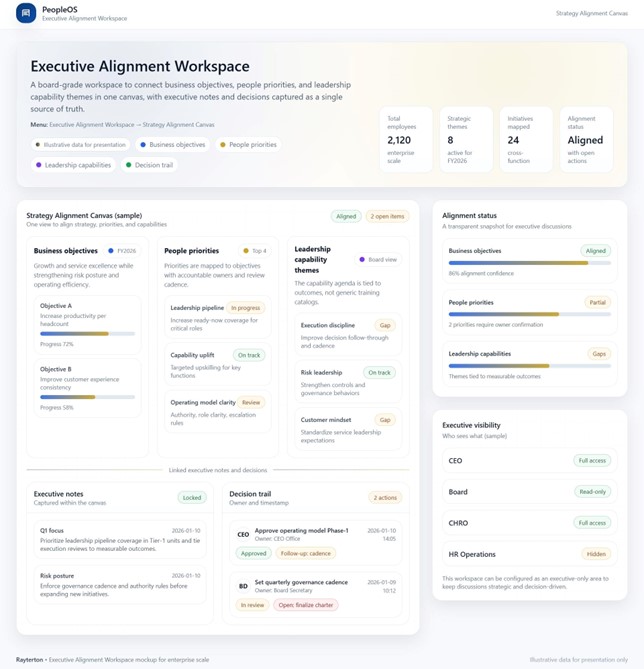Click the BD avatar in Decision trail
The height and width of the screenshot is (669, 644).
click(x=243, y=586)
